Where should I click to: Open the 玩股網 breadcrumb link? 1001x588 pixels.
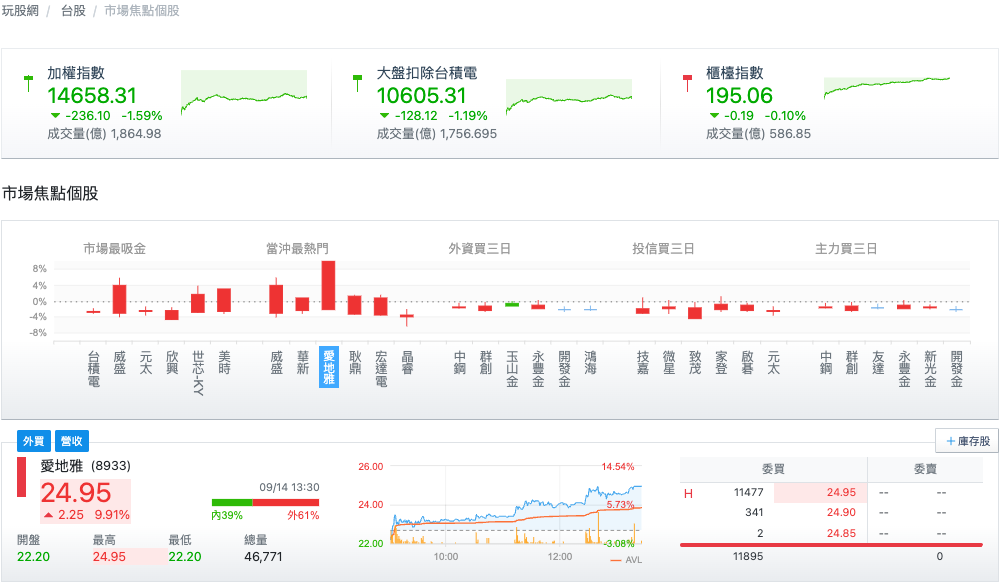(20, 11)
